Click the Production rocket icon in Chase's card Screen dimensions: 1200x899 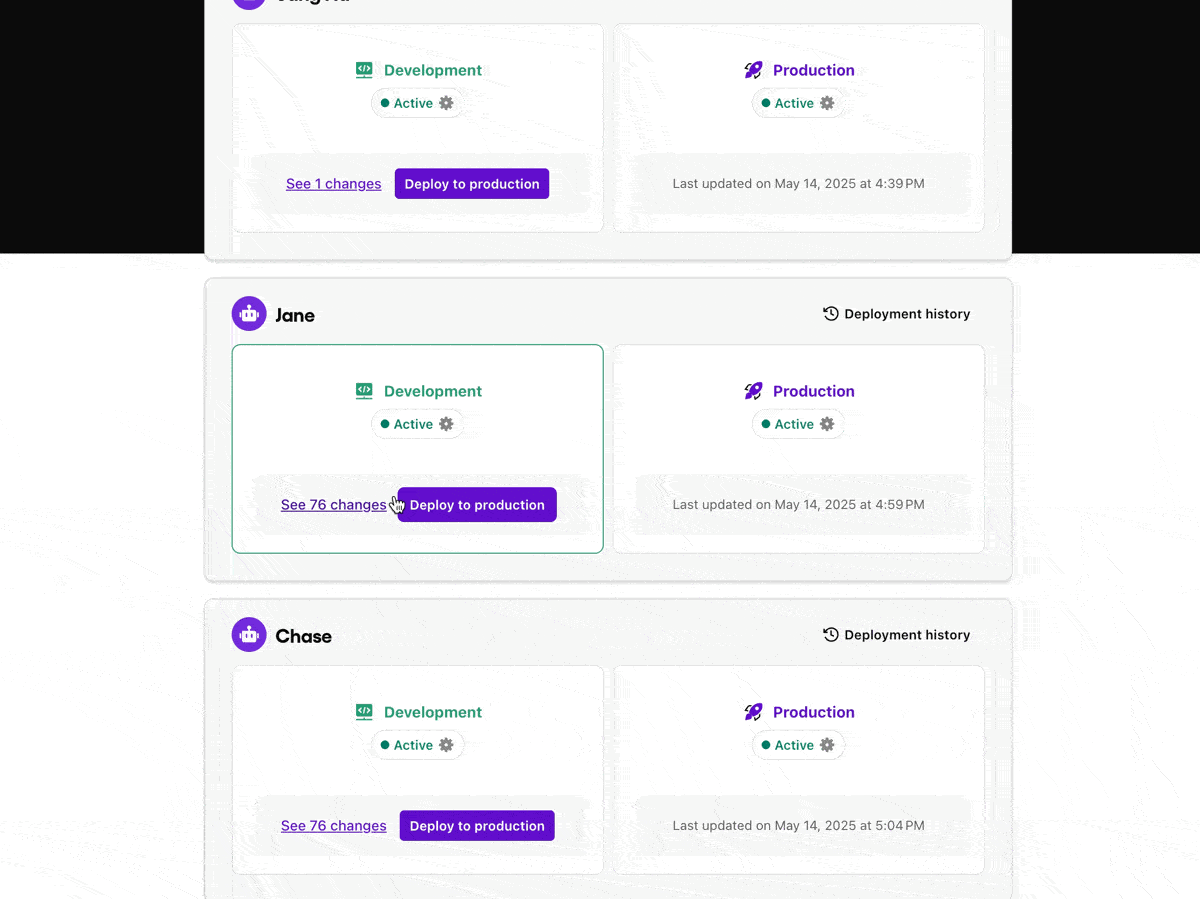click(x=752, y=711)
